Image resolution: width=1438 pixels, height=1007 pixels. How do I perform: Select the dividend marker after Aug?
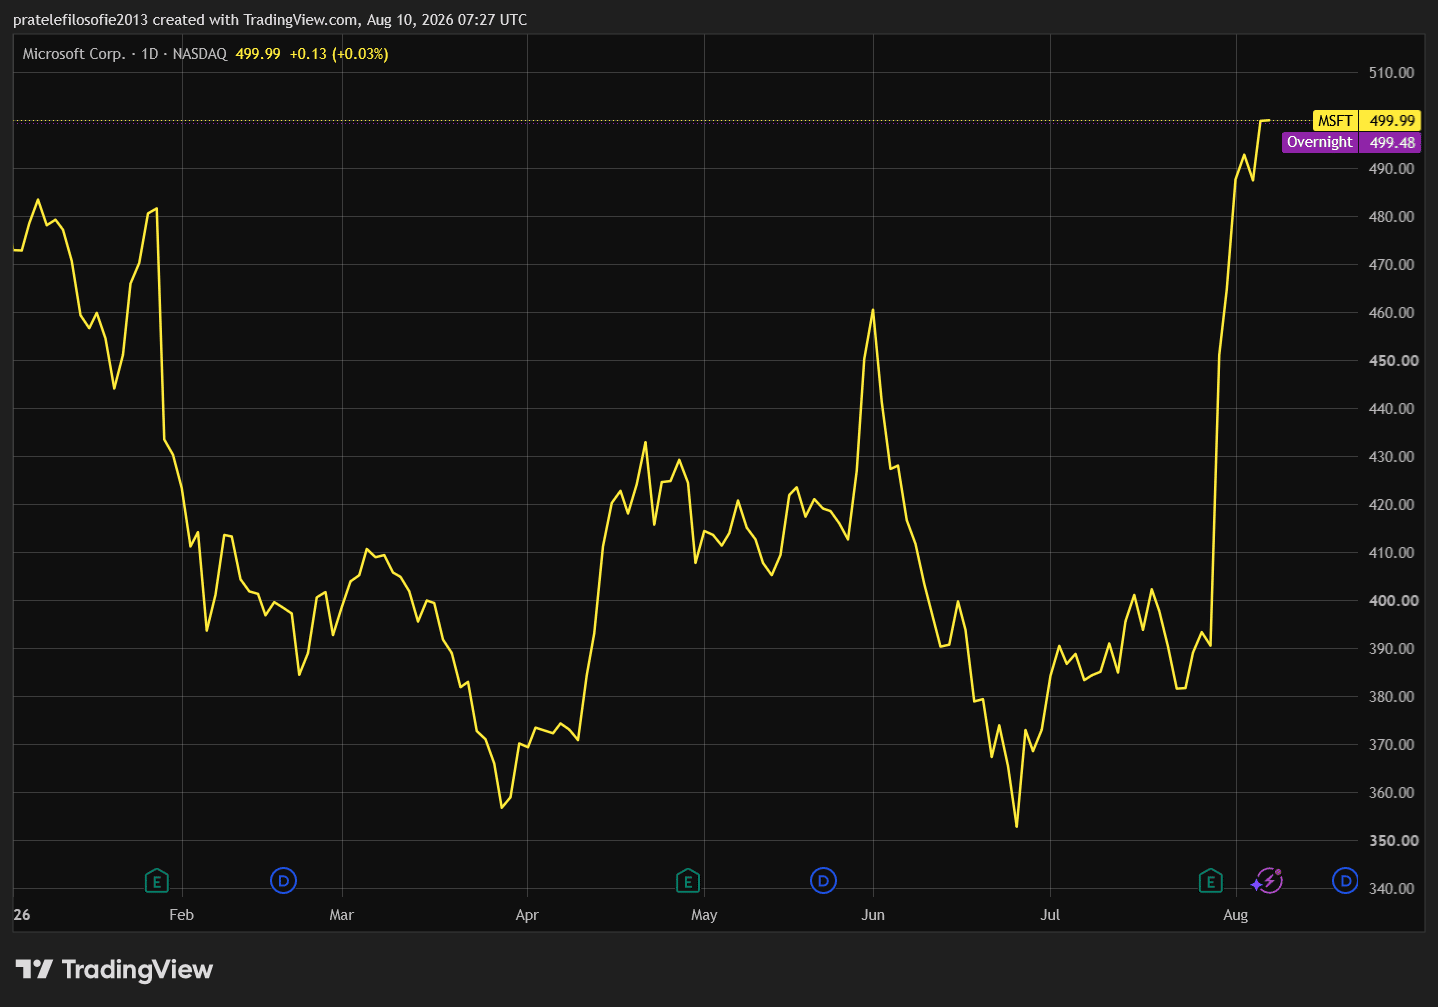click(x=1345, y=881)
